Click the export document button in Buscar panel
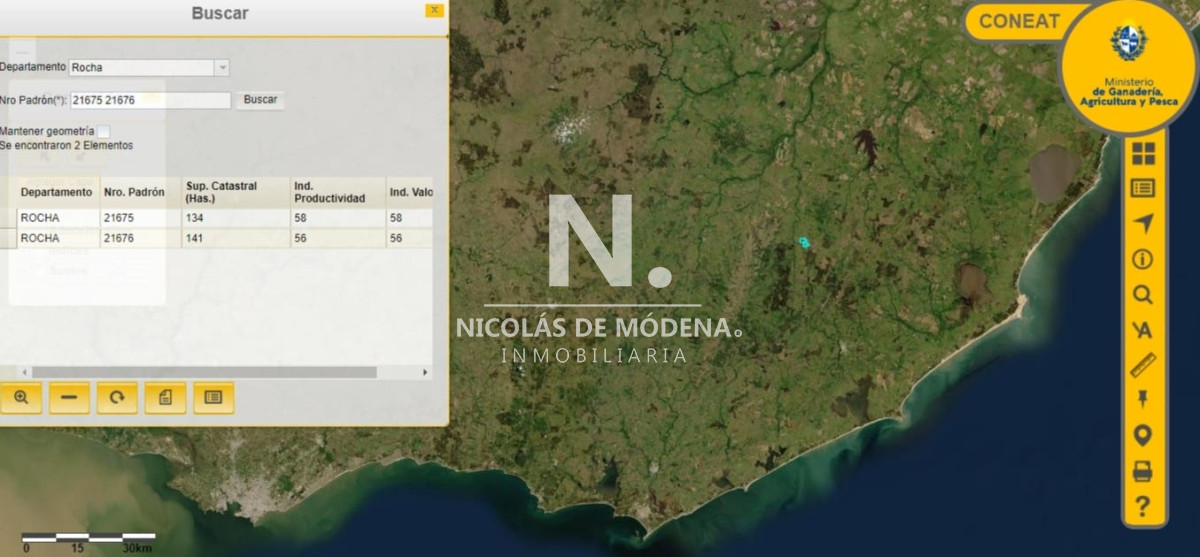1200x557 pixels. click(165, 397)
